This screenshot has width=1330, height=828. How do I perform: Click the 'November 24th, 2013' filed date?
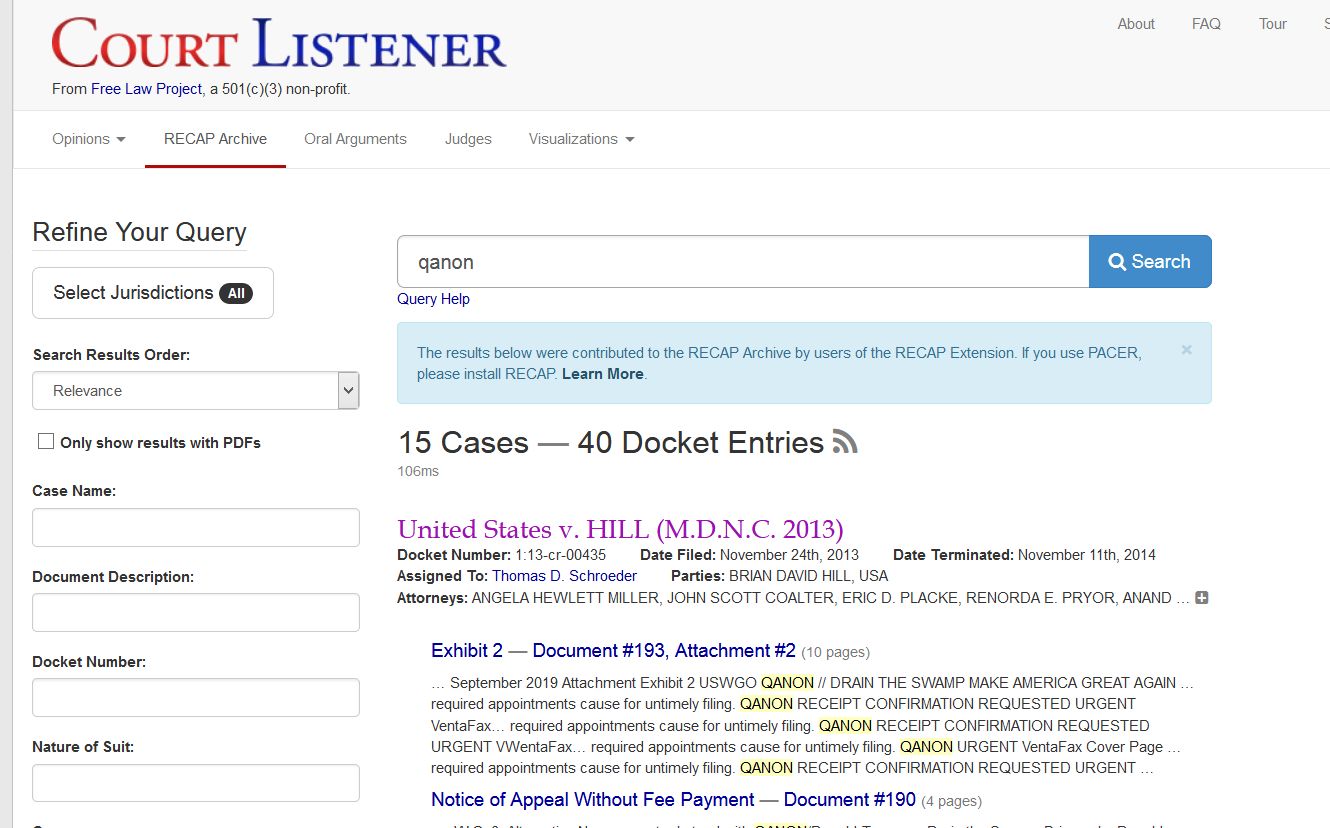click(789, 555)
